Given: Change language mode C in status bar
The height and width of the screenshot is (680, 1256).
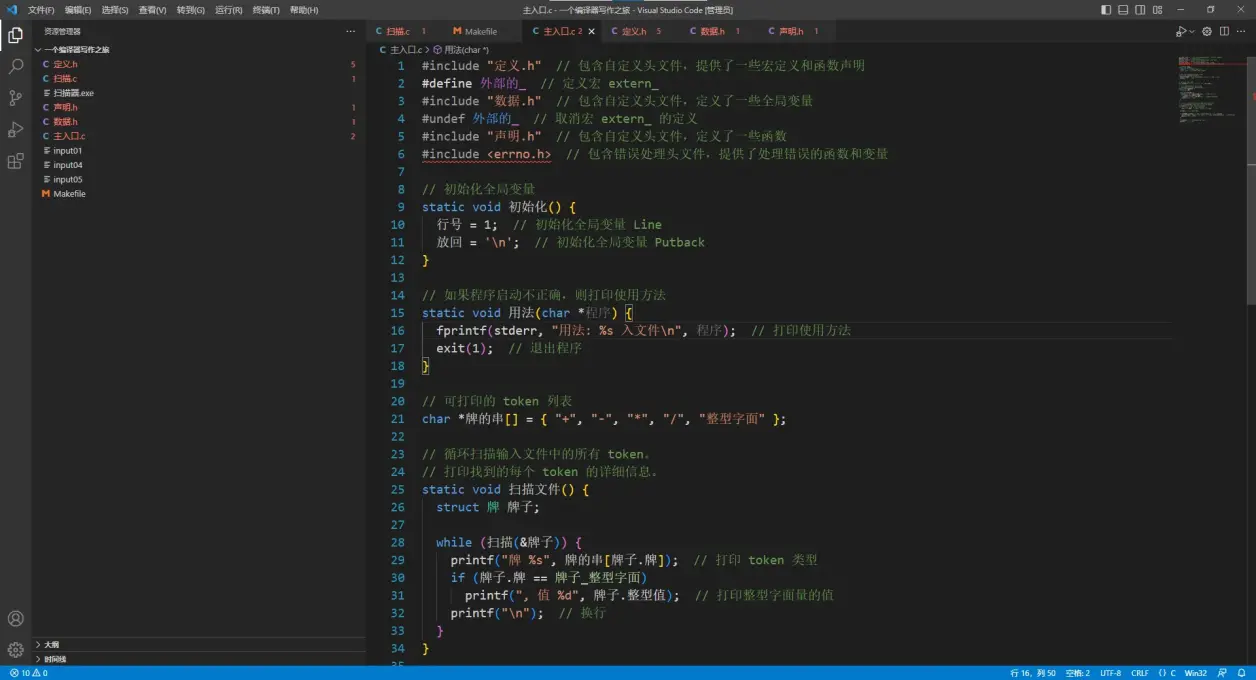Looking at the screenshot, I should click(1172, 673).
